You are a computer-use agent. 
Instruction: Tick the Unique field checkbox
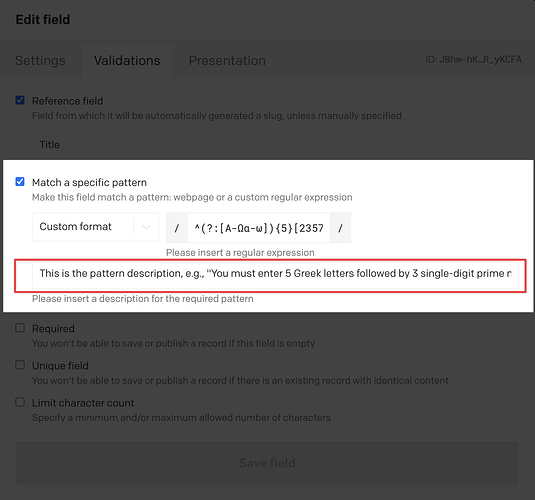click(20, 365)
